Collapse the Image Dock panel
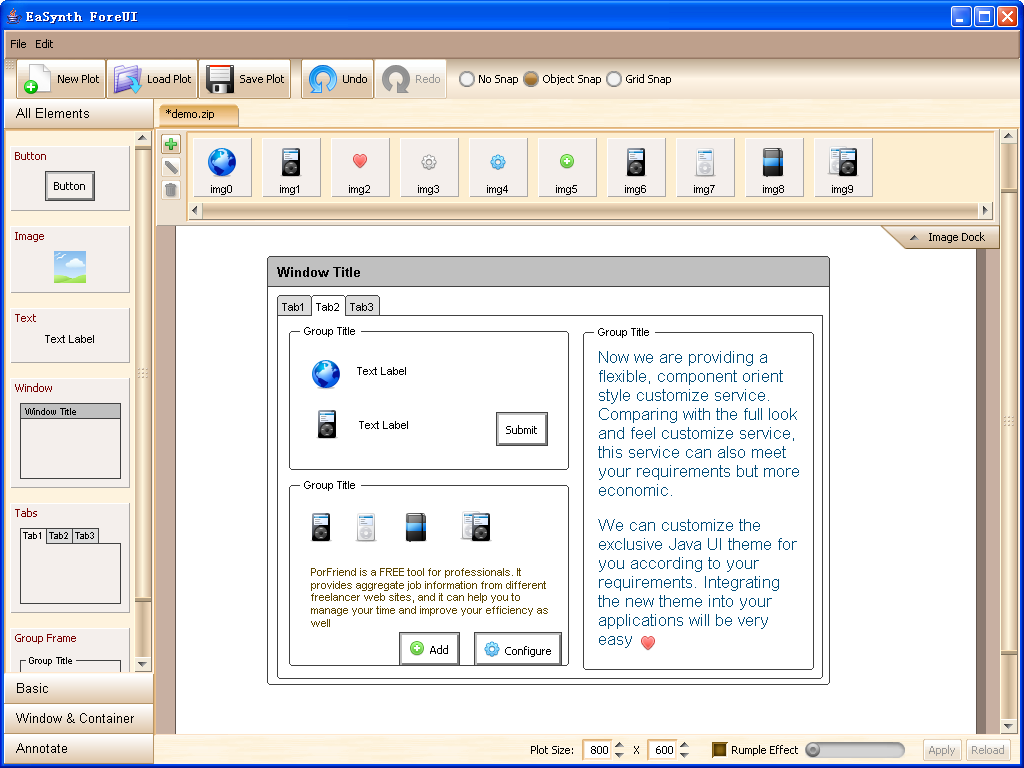 [x=941, y=237]
